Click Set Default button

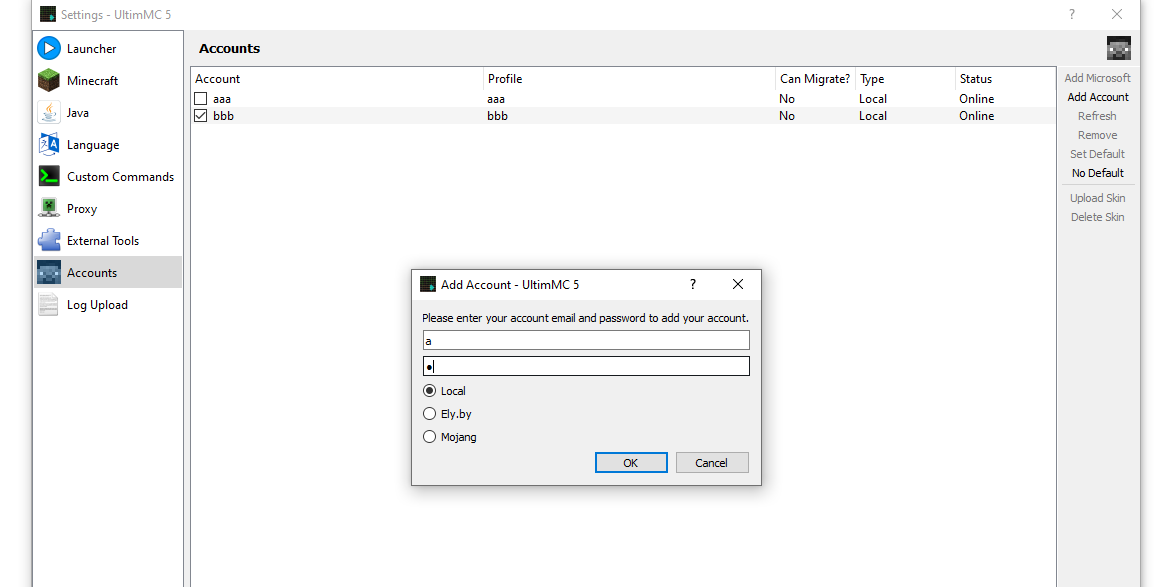click(1098, 154)
